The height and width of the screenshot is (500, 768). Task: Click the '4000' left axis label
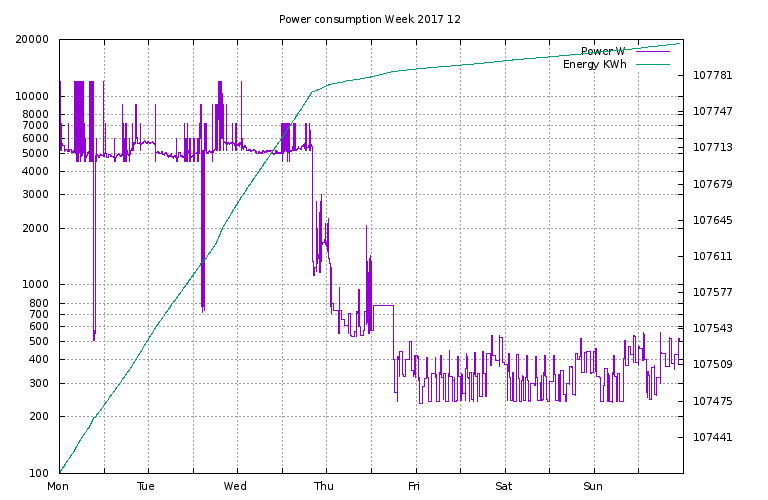35,171
